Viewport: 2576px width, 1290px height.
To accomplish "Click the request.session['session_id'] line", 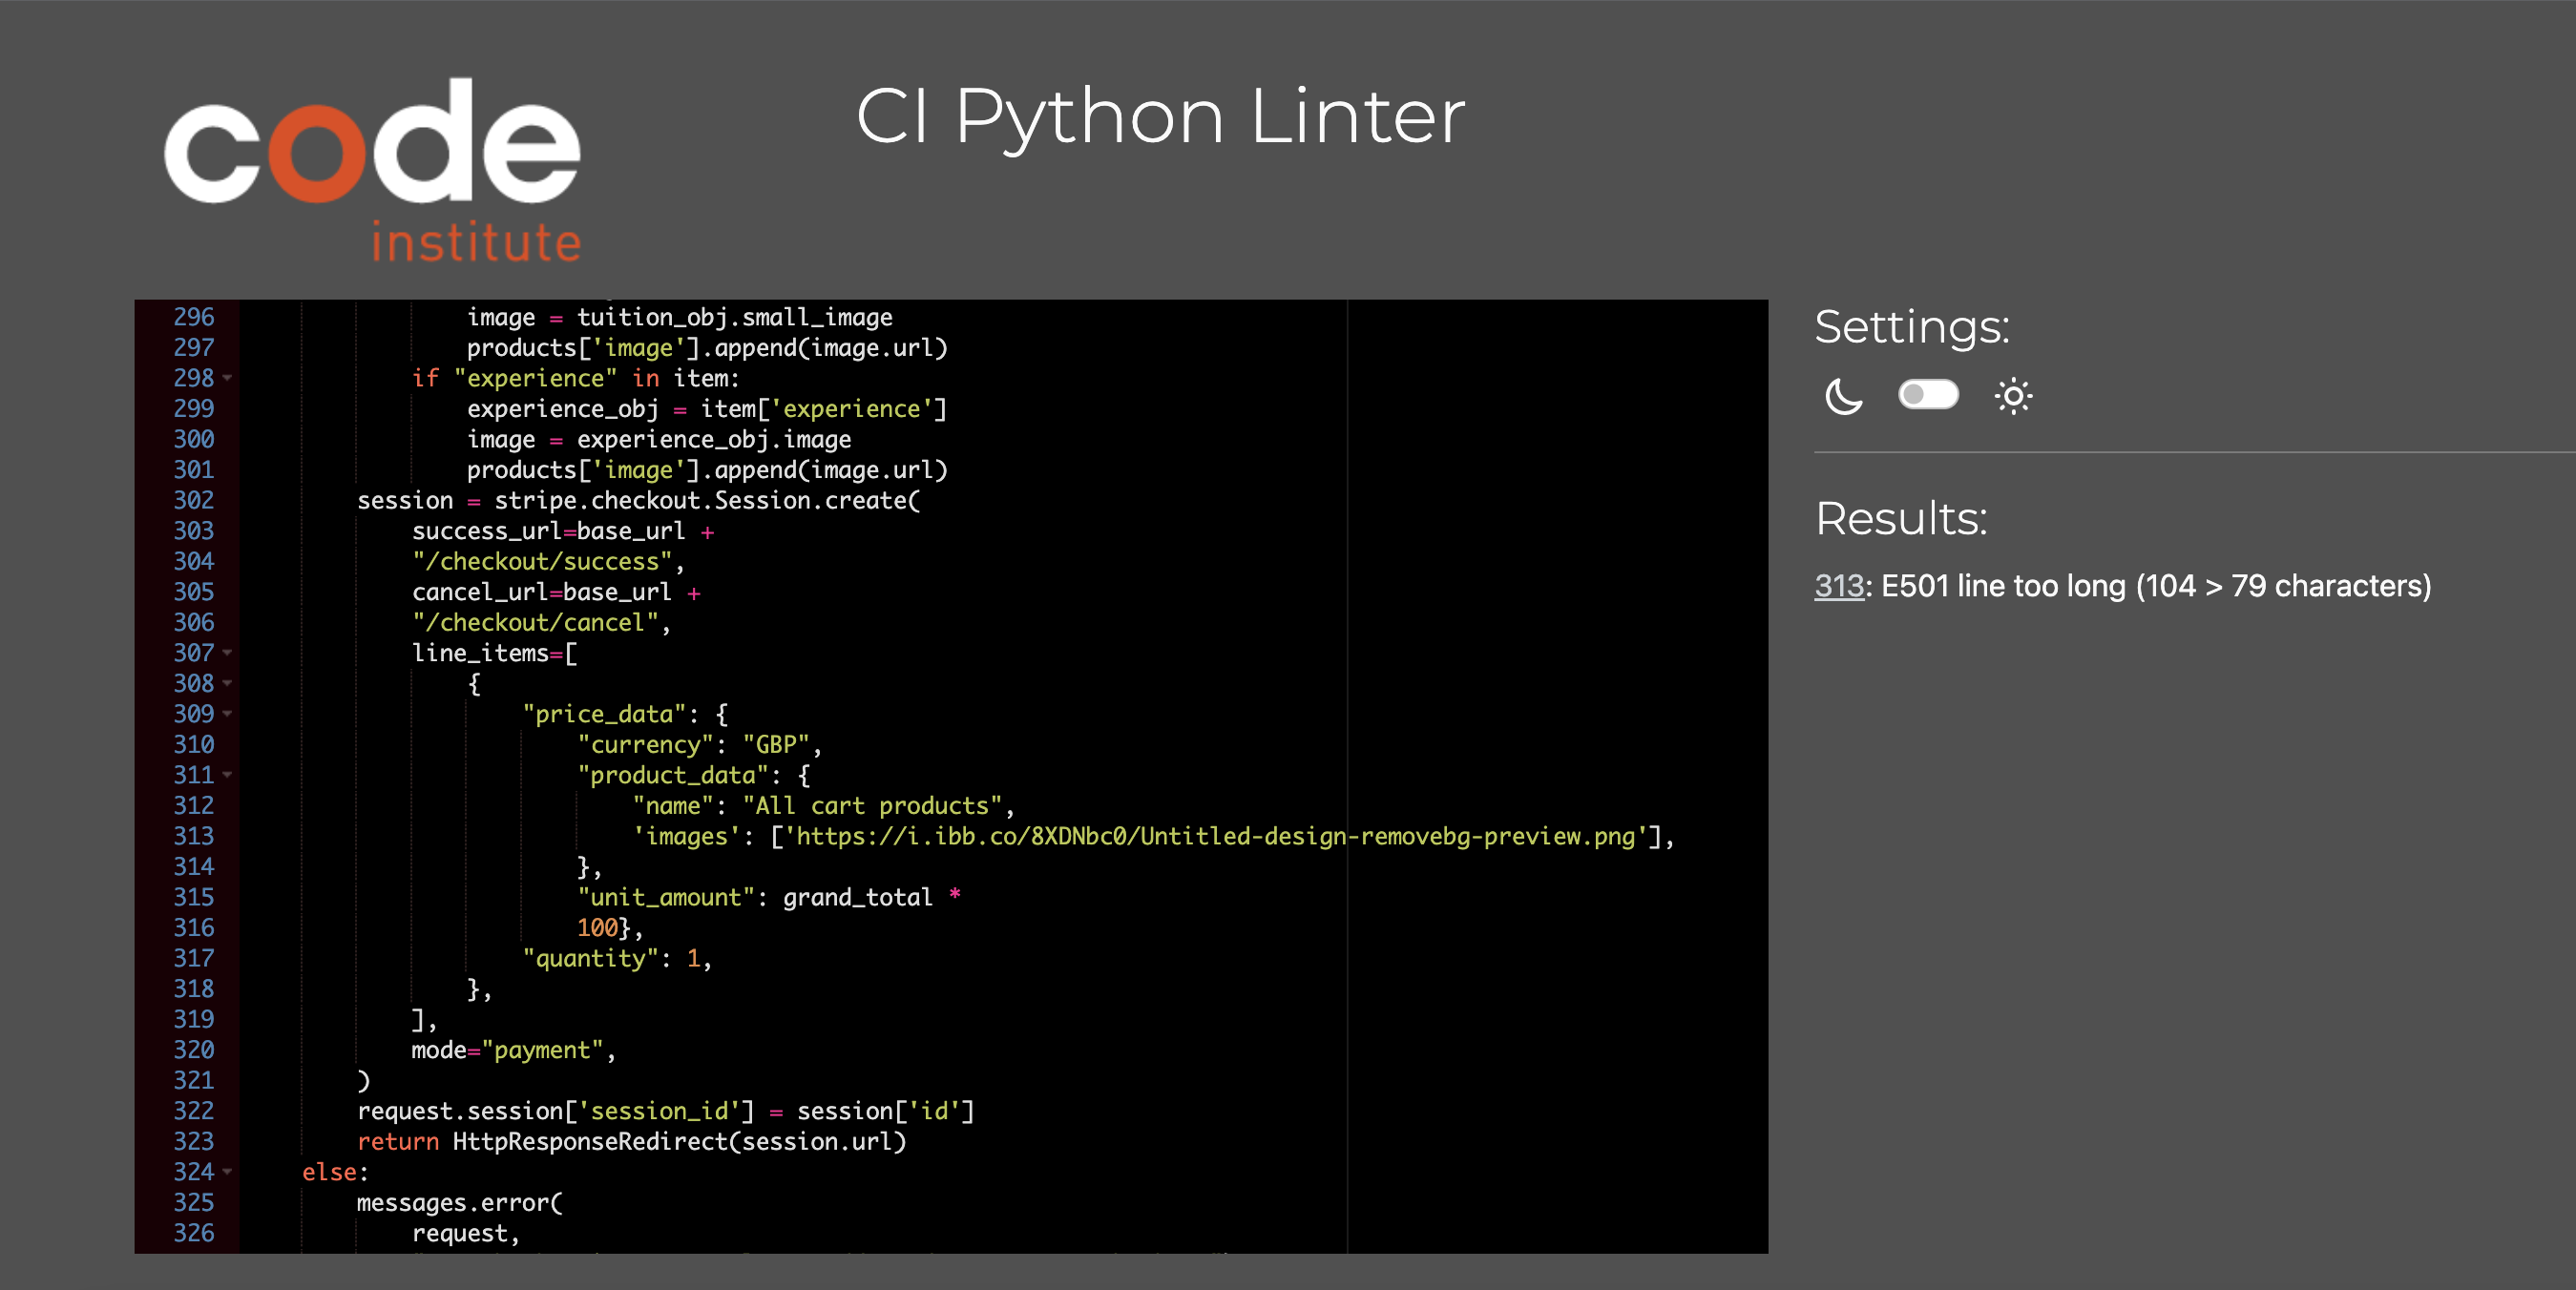I will click(x=666, y=1111).
